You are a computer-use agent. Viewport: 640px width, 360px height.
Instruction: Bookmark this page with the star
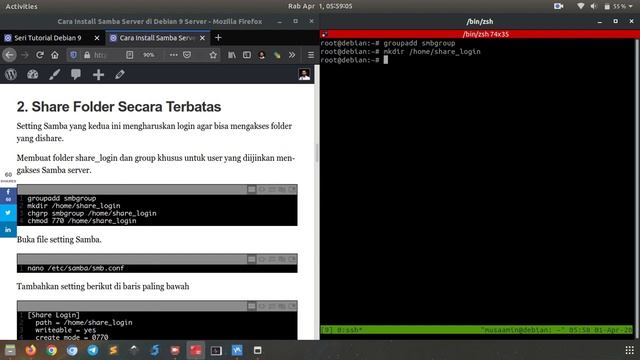coord(213,55)
